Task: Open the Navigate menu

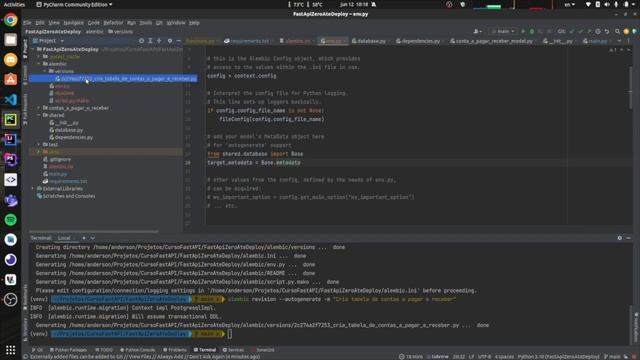Action: tap(73, 23)
